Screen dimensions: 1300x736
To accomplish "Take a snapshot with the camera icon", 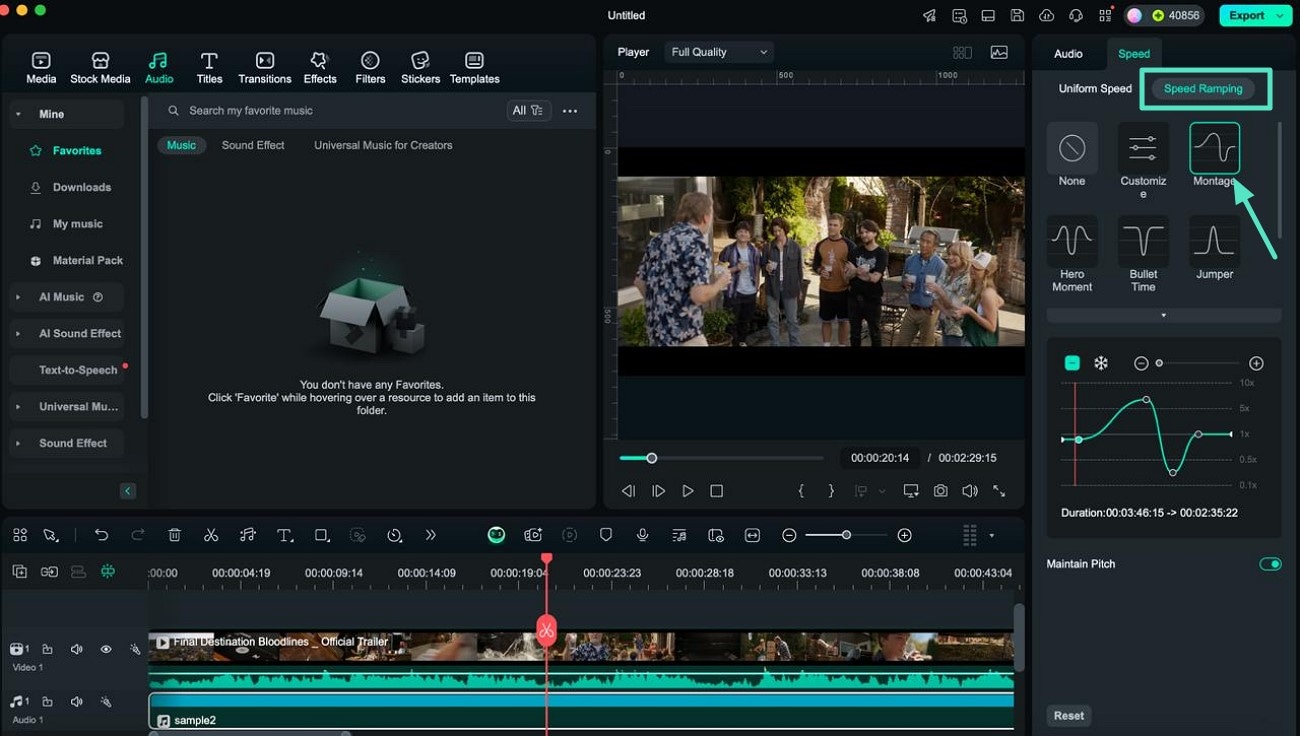I will pos(941,491).
